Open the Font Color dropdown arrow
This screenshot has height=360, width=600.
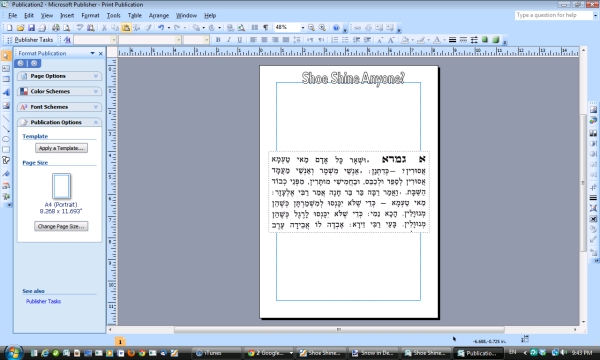pos(444,40)
